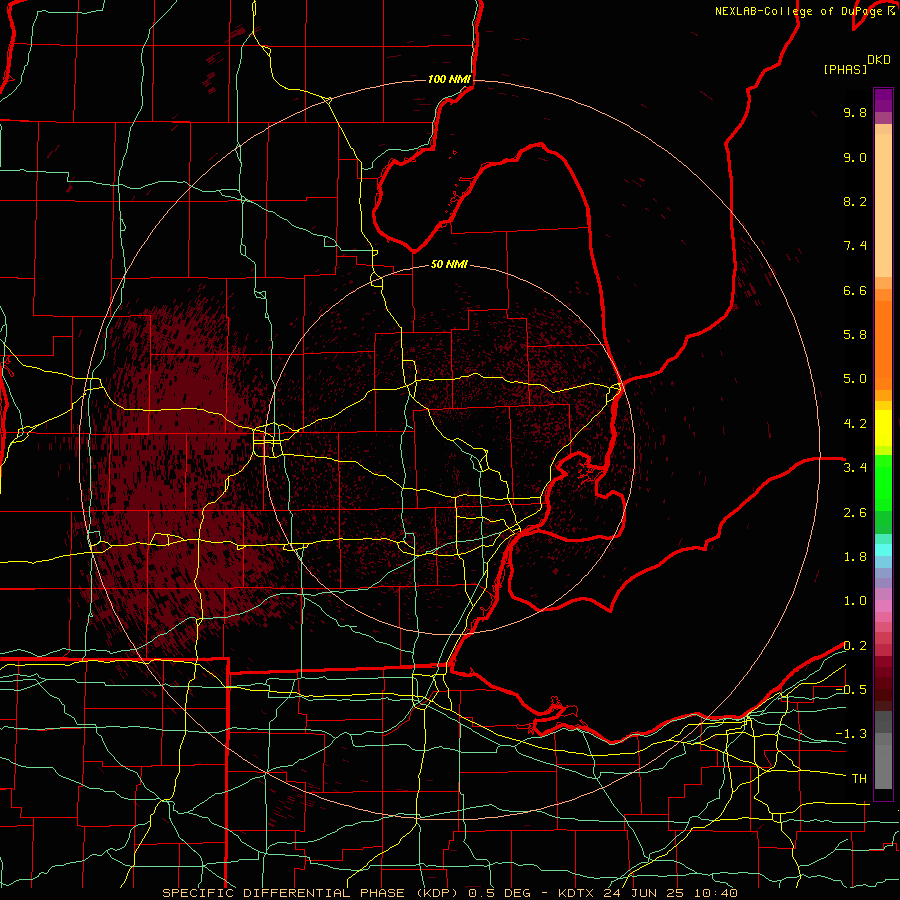Image resolution: width=900 pixels, height=900 pixels.
Task: Click the 2.6 scale value
Action: 855,513
